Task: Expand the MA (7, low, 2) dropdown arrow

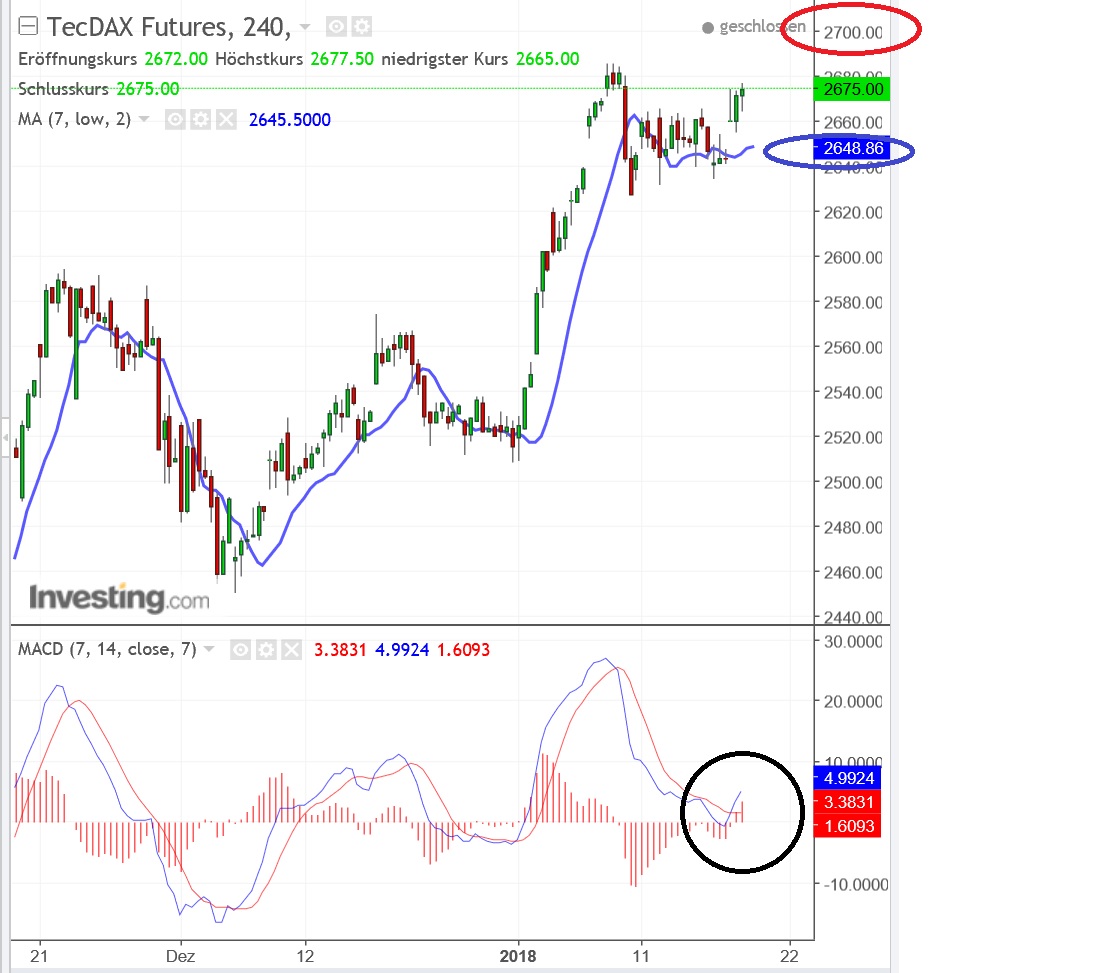Action: 142,119
